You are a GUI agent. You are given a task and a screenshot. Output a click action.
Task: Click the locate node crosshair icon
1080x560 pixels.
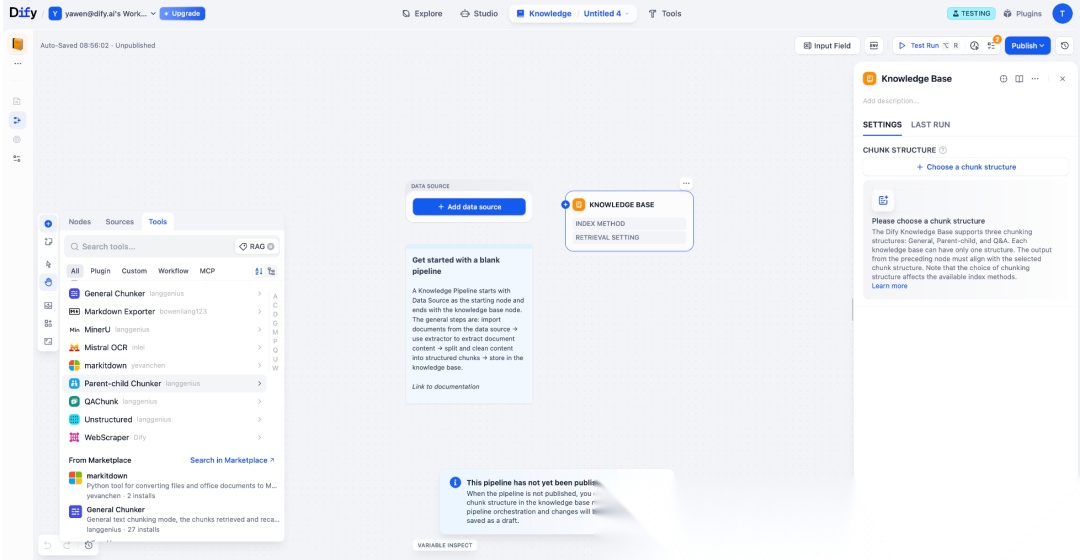[x=1003, y=79]
